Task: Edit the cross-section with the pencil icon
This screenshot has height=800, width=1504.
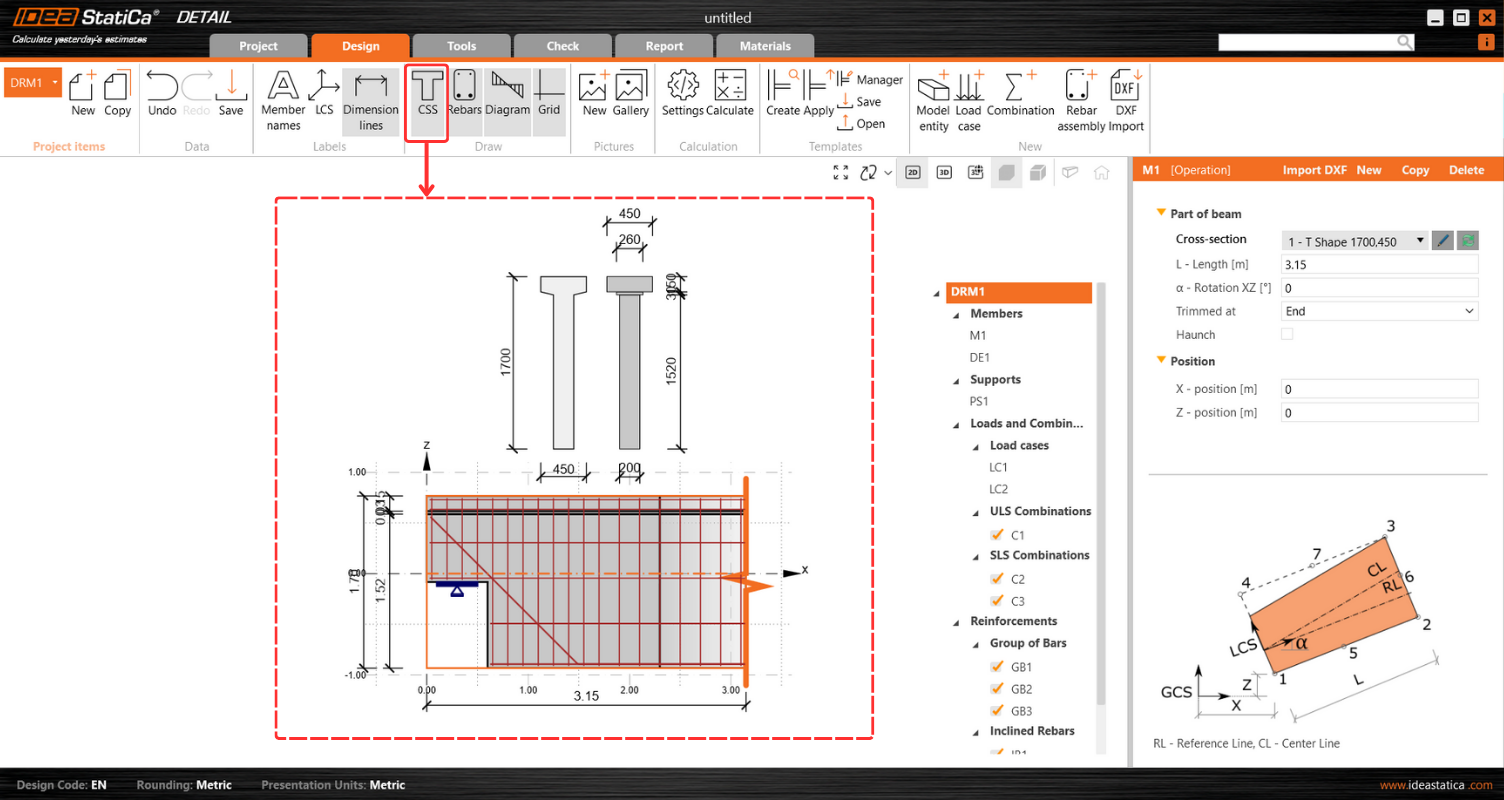Action: click(x=1442, y=240)
